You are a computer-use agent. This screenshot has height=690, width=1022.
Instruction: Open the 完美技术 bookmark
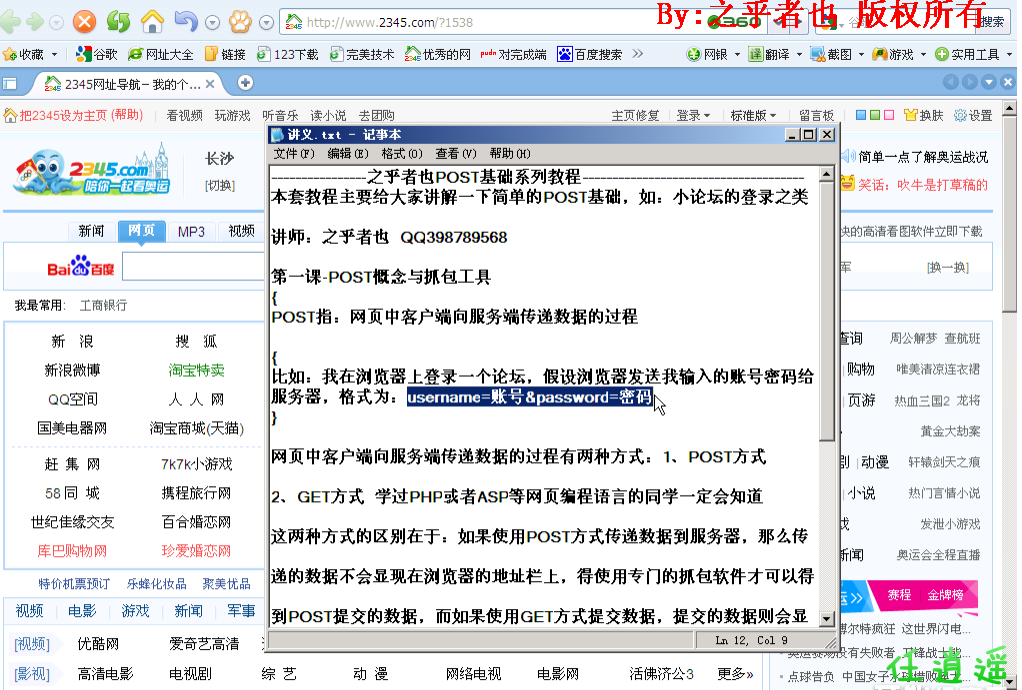coord(362,55)
